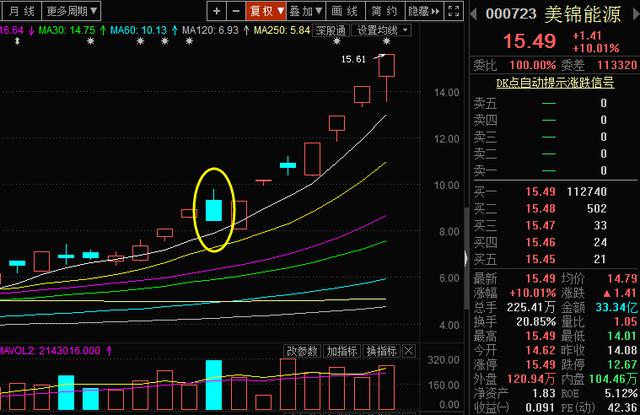Screen dimensions: 640x415
Task: Click the MA60: 10.13 label
Action: point(139,30)
